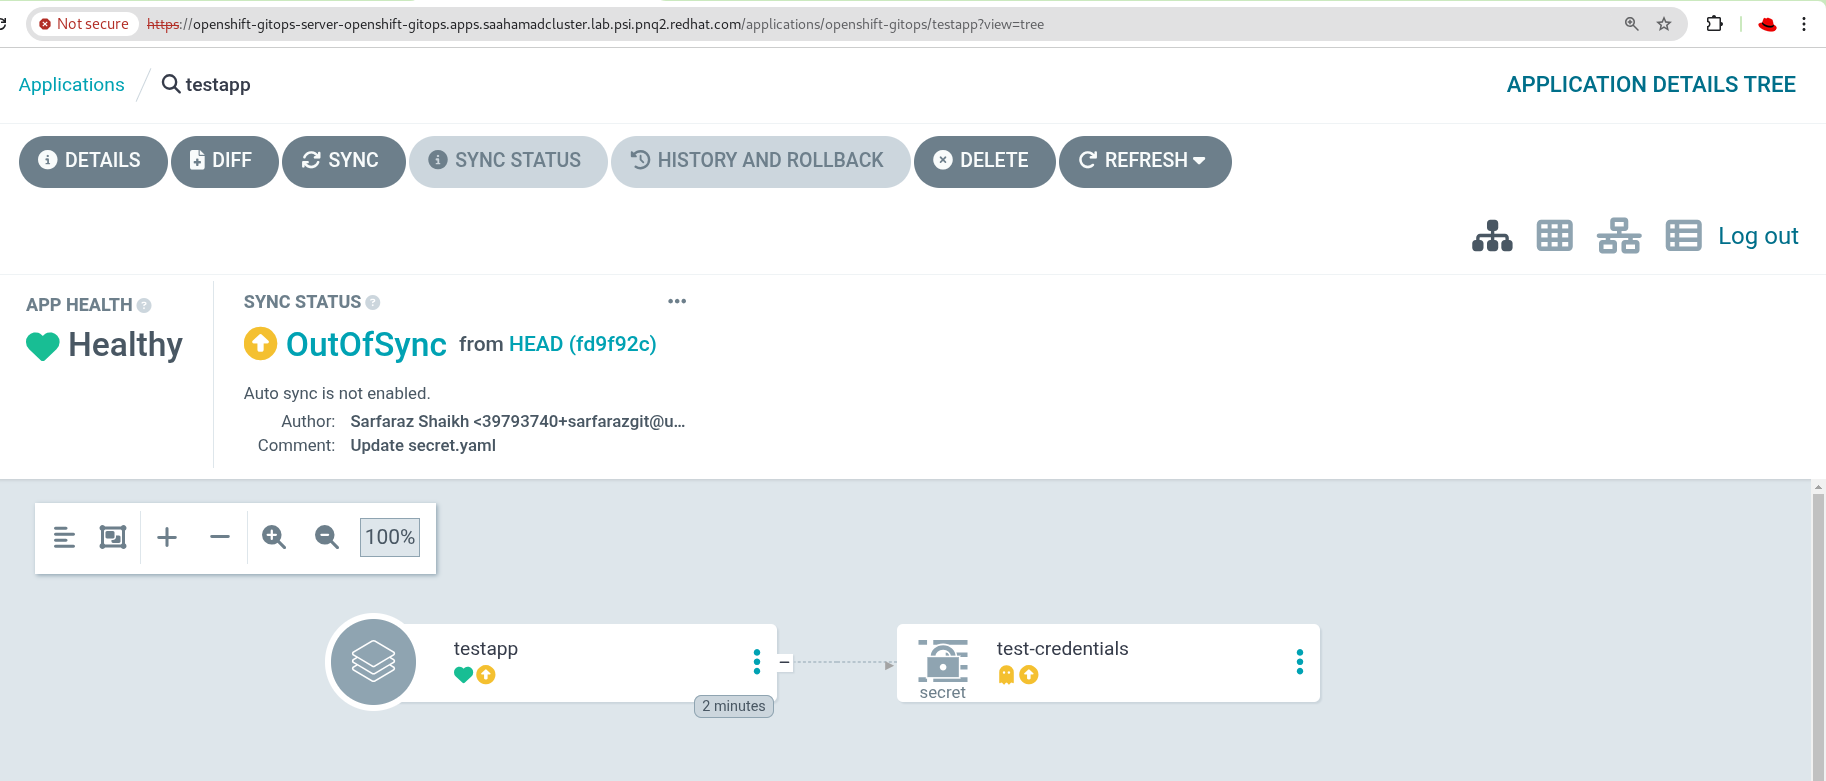Click the search magnifier beside testapp
The width and height of the screenshot is (1826, 781).
[171, 84]
